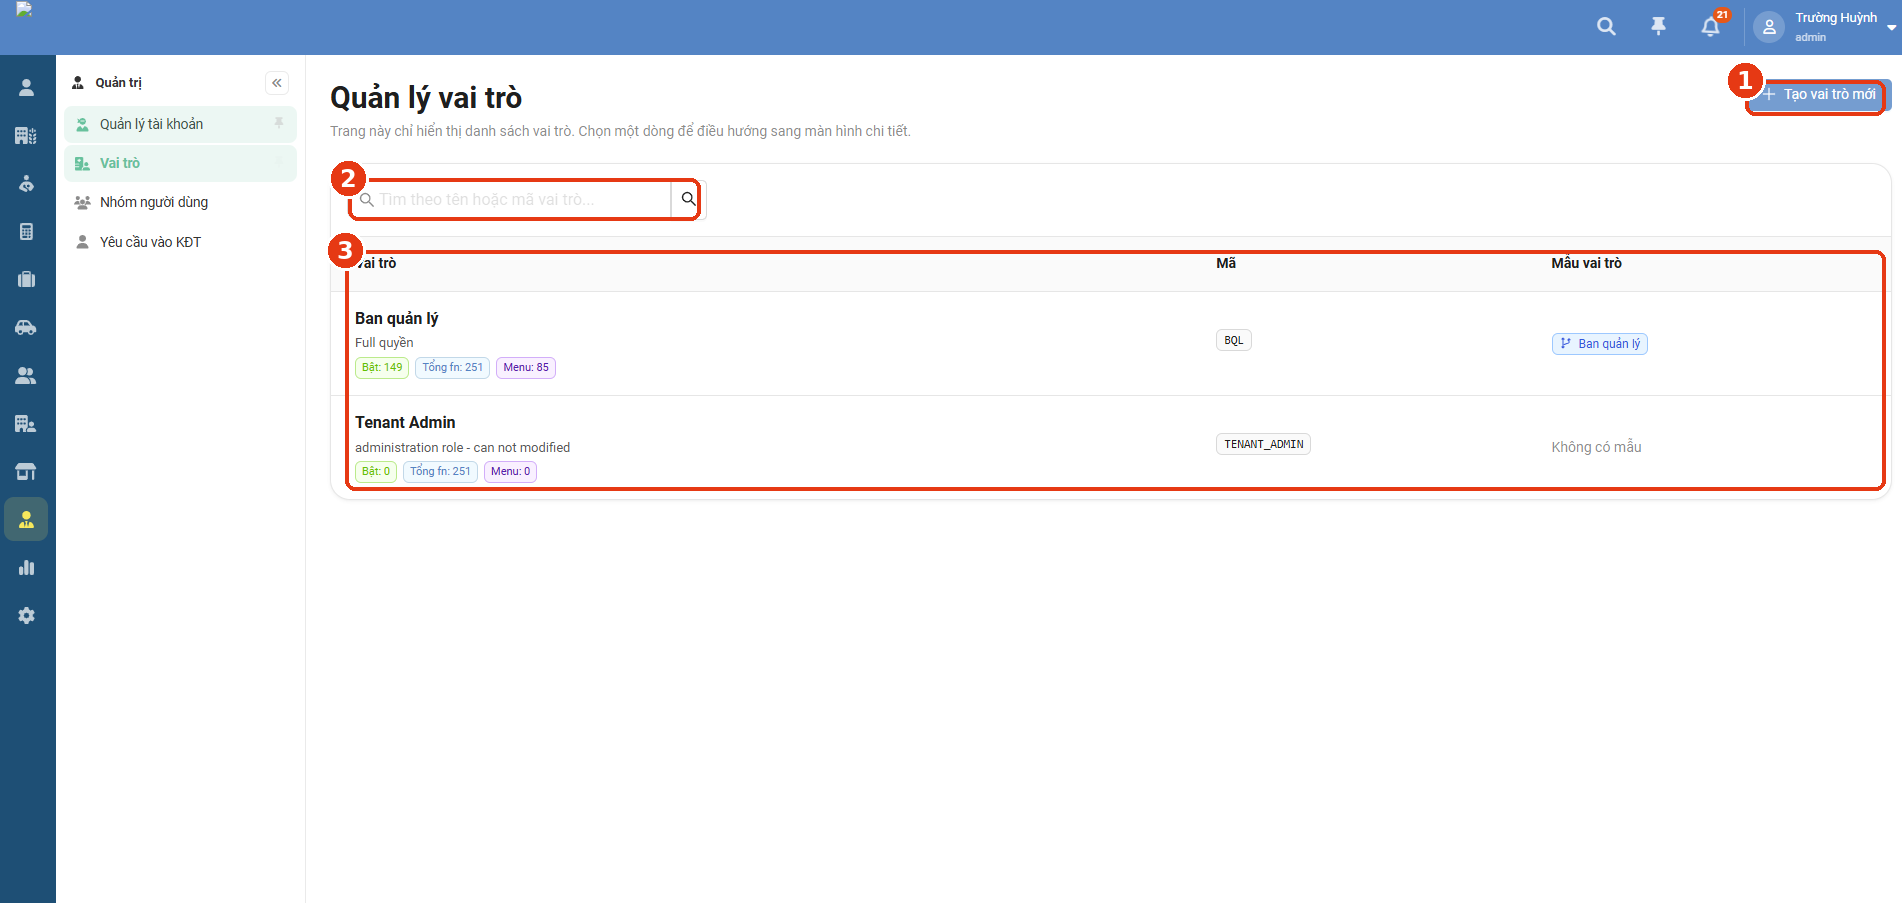Click the TENANT_ADMIN code tag

1263,444
